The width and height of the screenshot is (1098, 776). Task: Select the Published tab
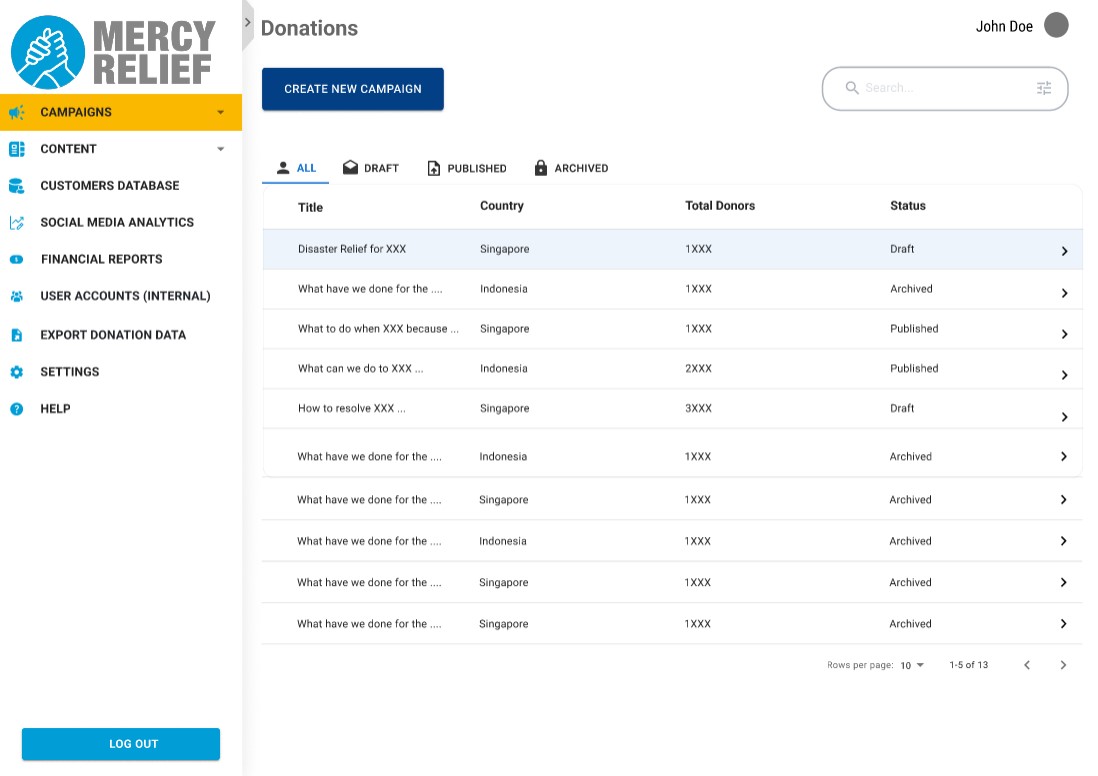(x=466, y=168)
